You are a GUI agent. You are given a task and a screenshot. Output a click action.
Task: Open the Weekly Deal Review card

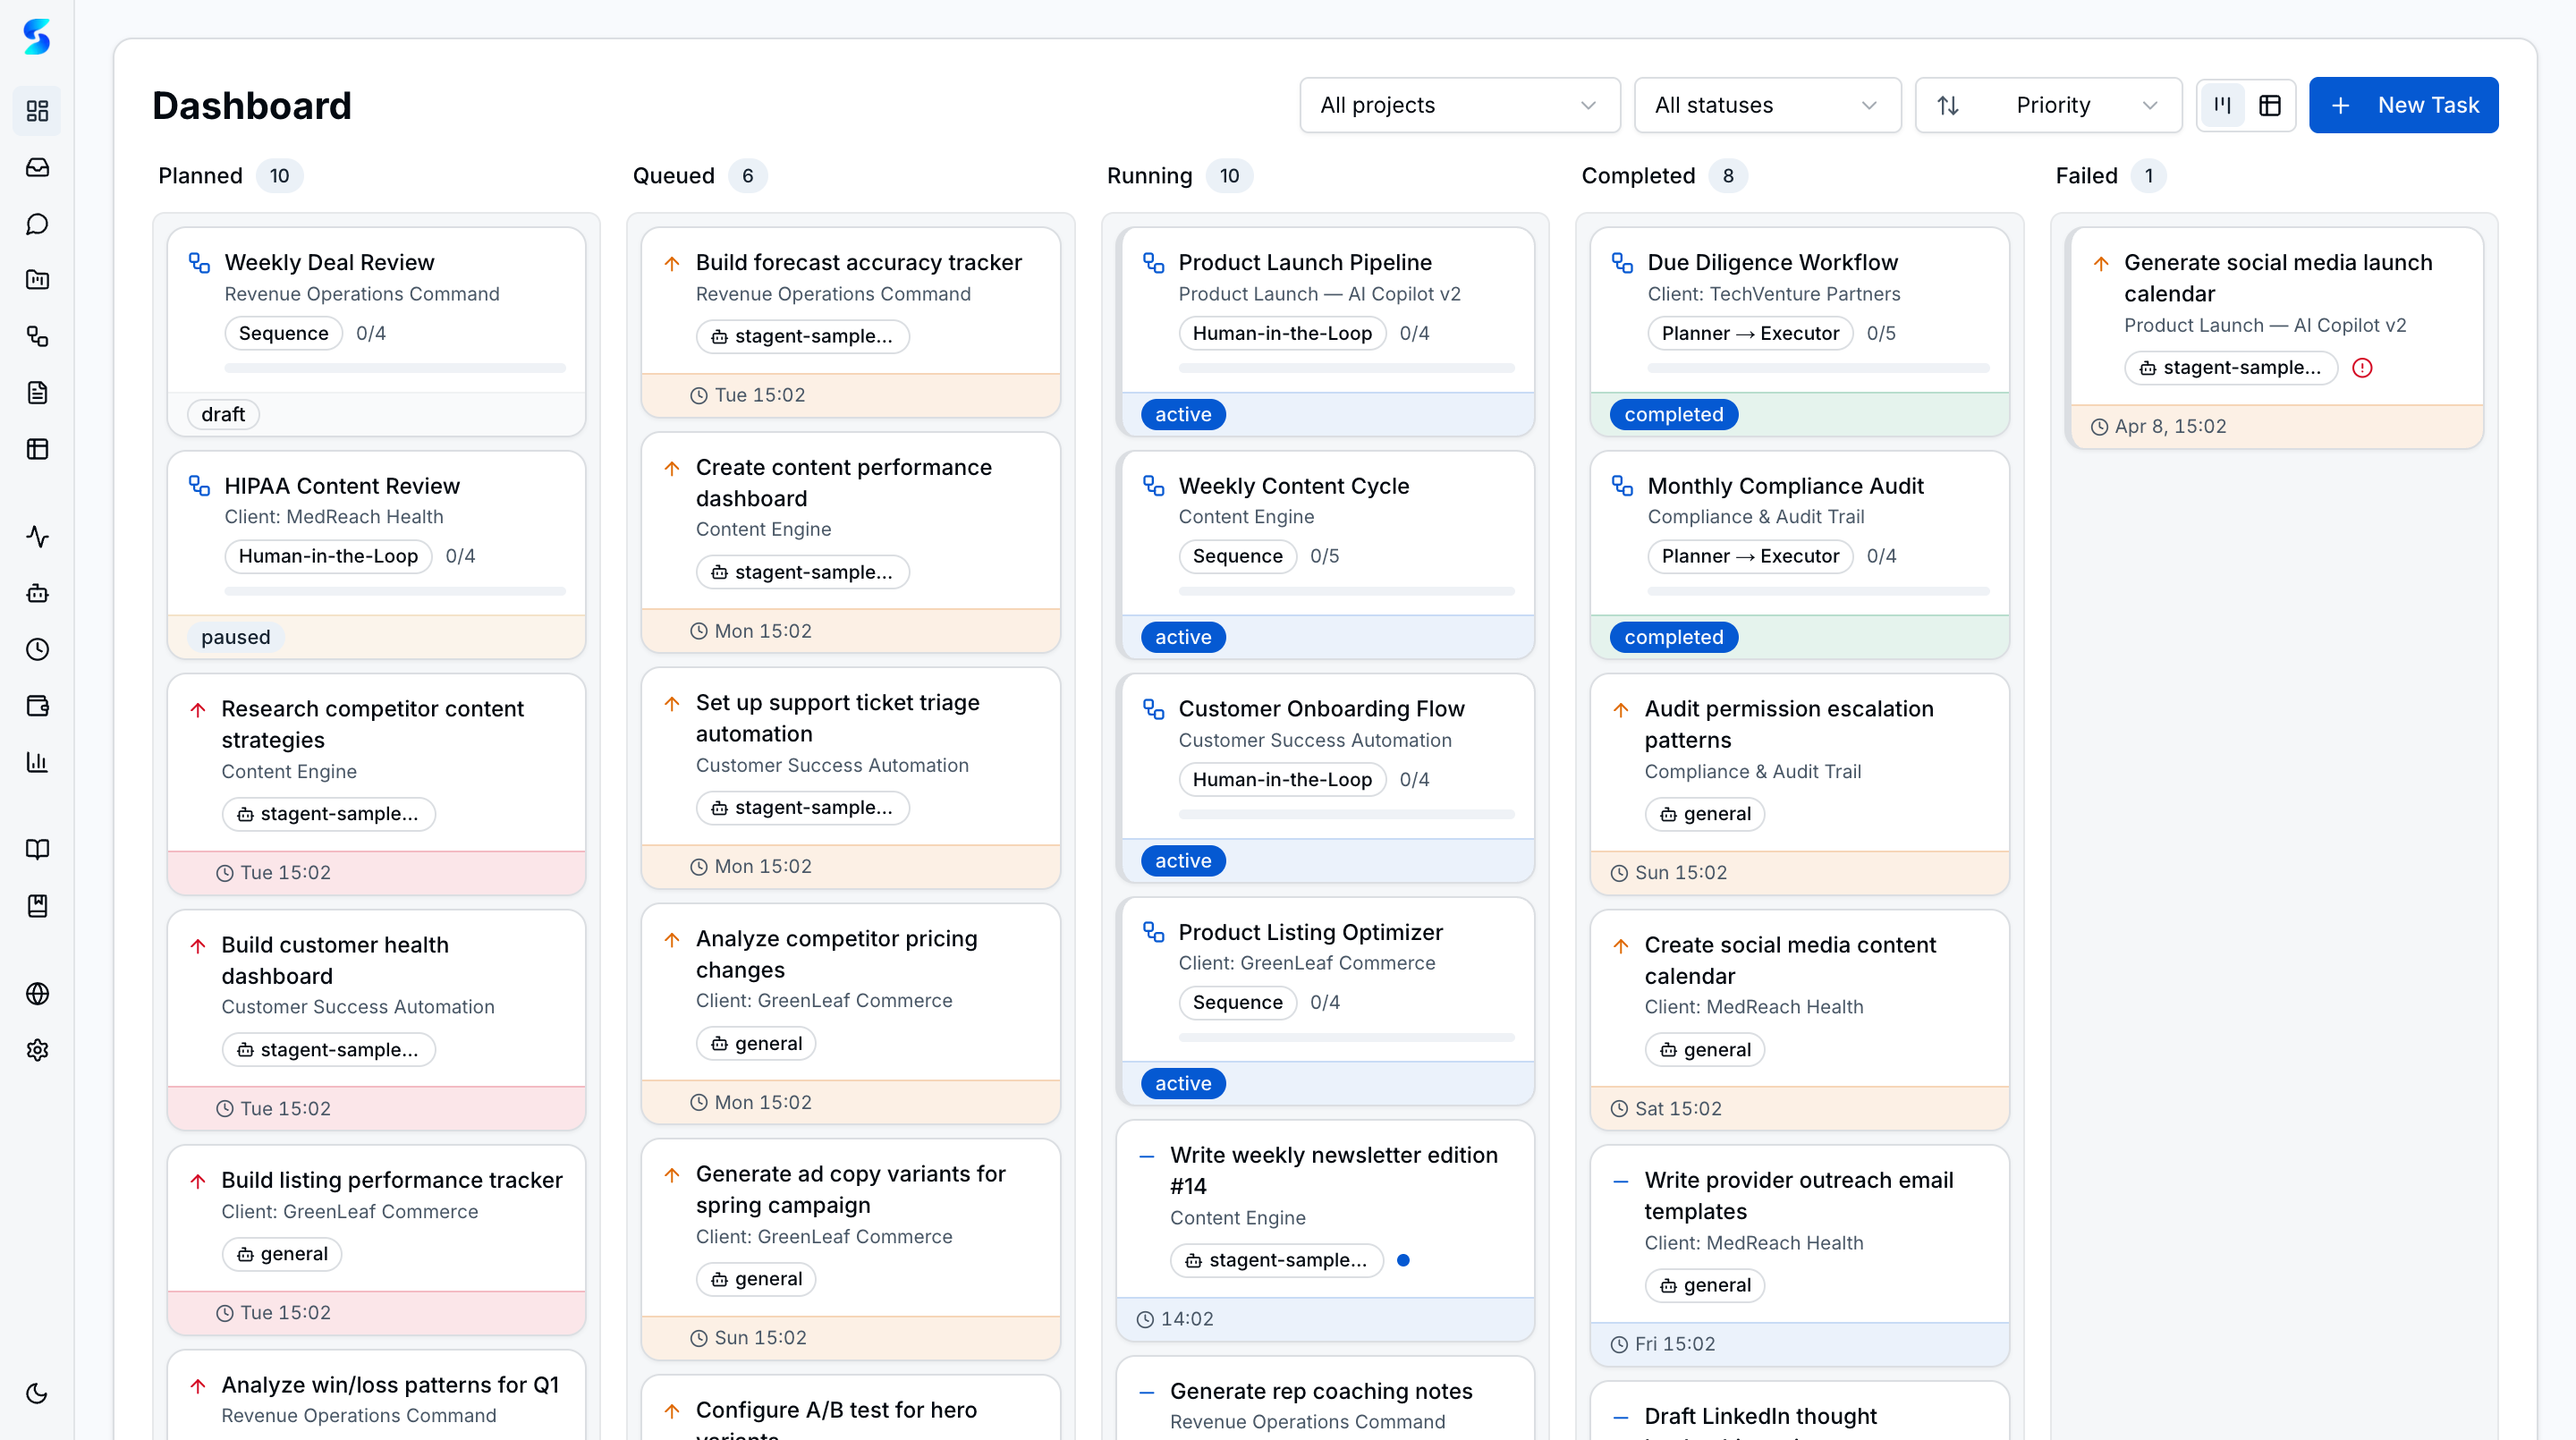(x=329, y=262)
